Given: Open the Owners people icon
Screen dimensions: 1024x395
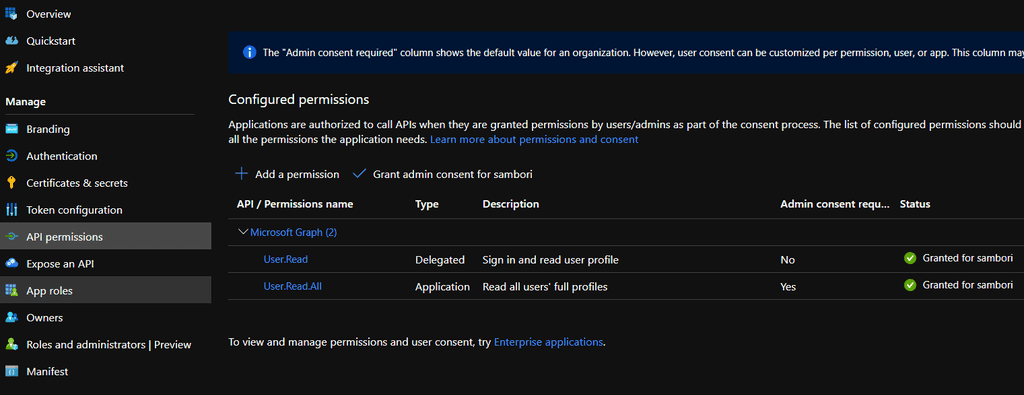Looking at the screenshot, I should (11, 317).
